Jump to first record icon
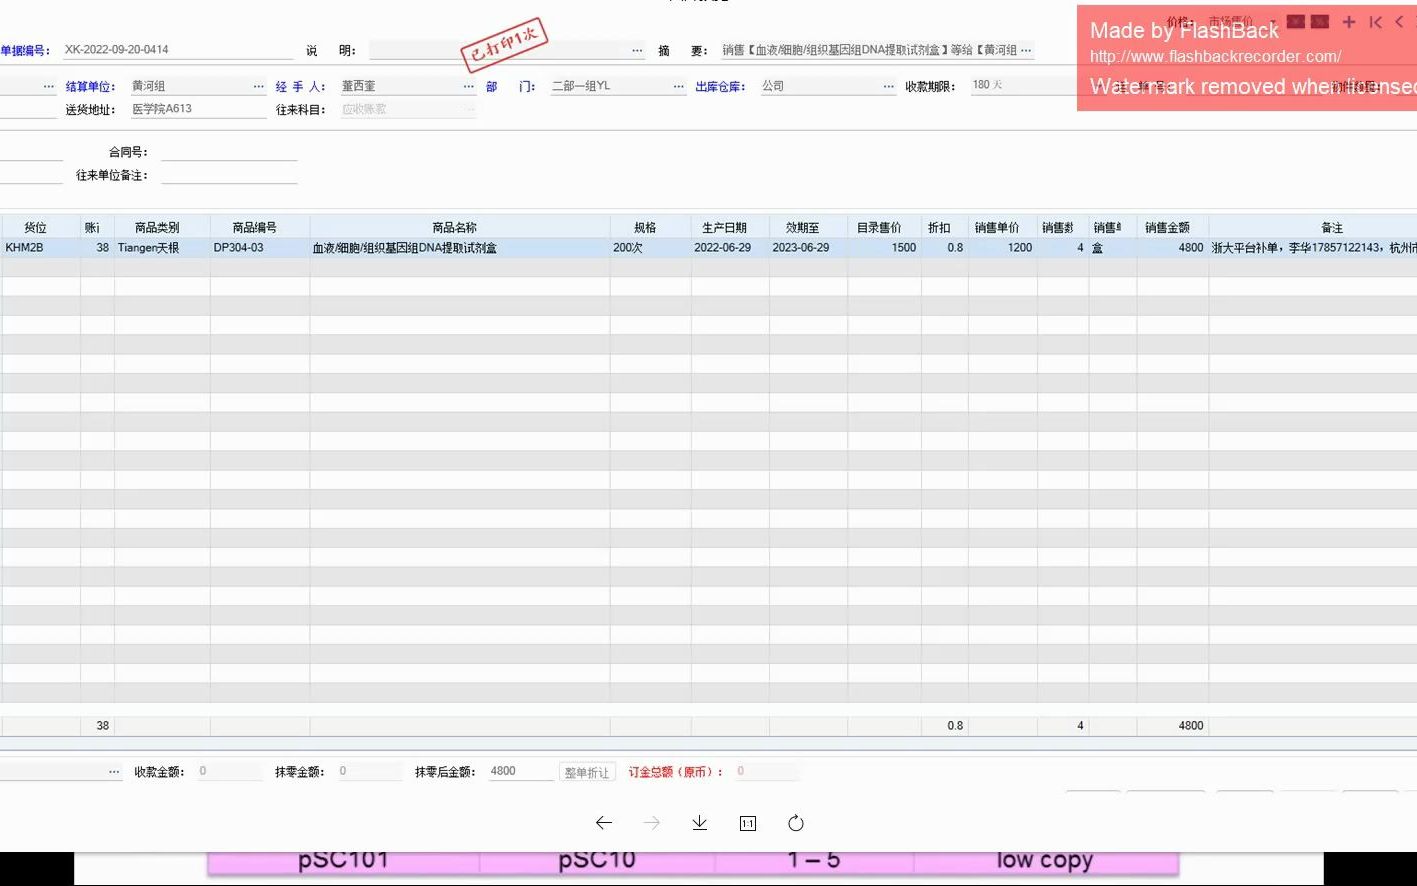 [1376, 21]
